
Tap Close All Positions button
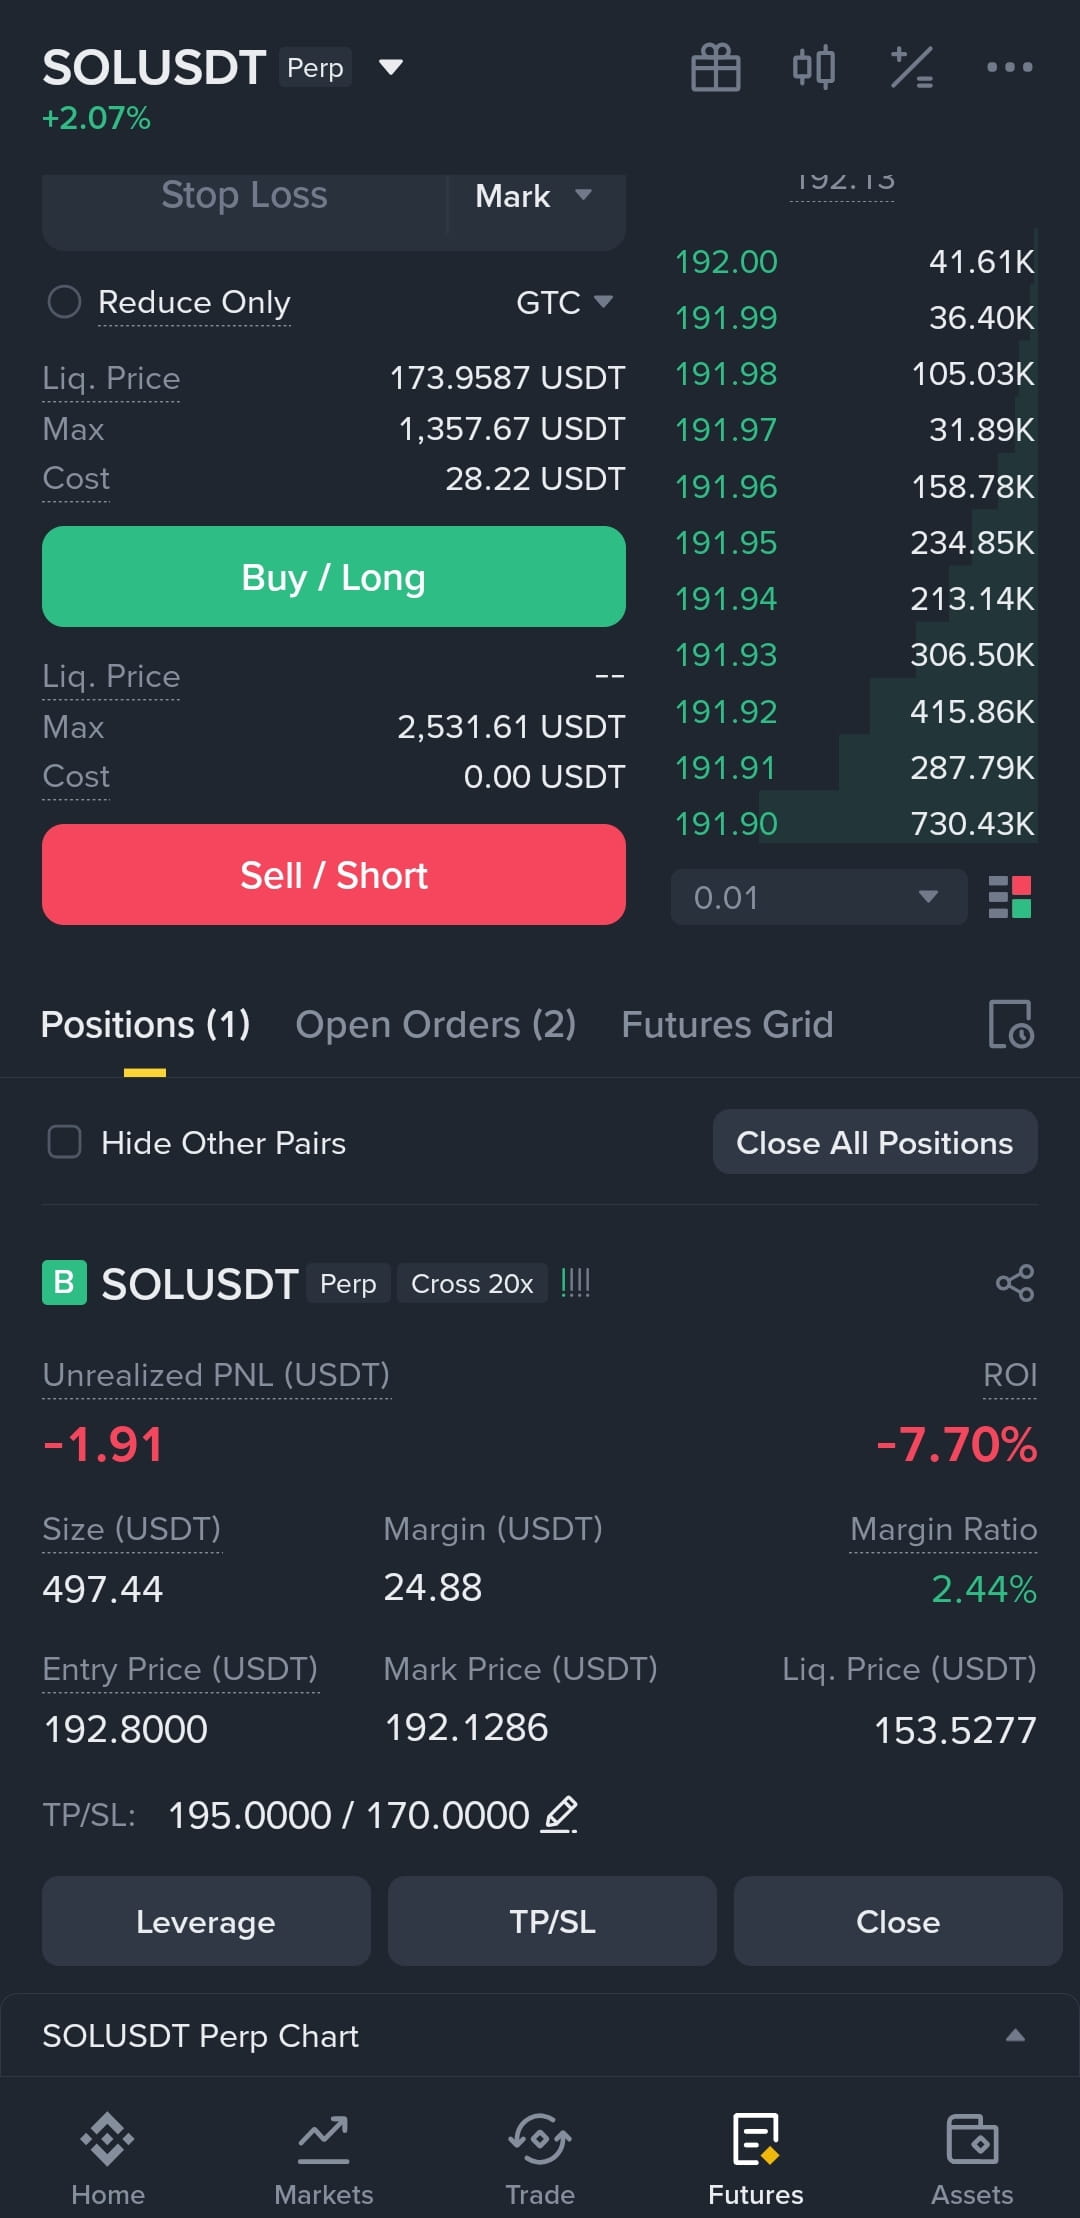click(x=875, y=1142)
